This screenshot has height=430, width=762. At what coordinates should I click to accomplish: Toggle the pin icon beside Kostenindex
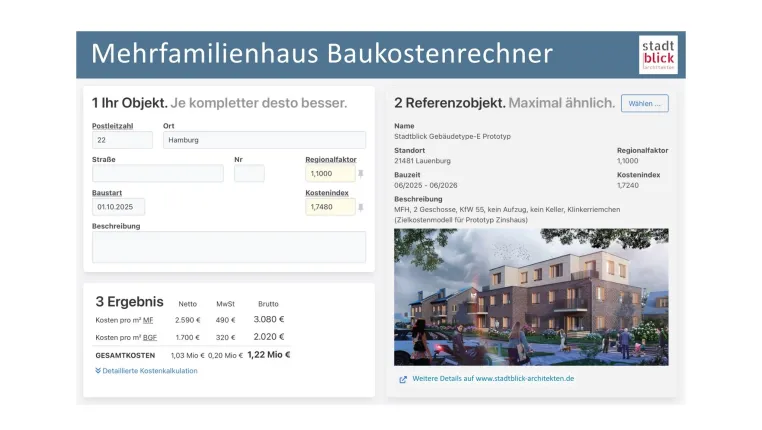pos(361,207)
